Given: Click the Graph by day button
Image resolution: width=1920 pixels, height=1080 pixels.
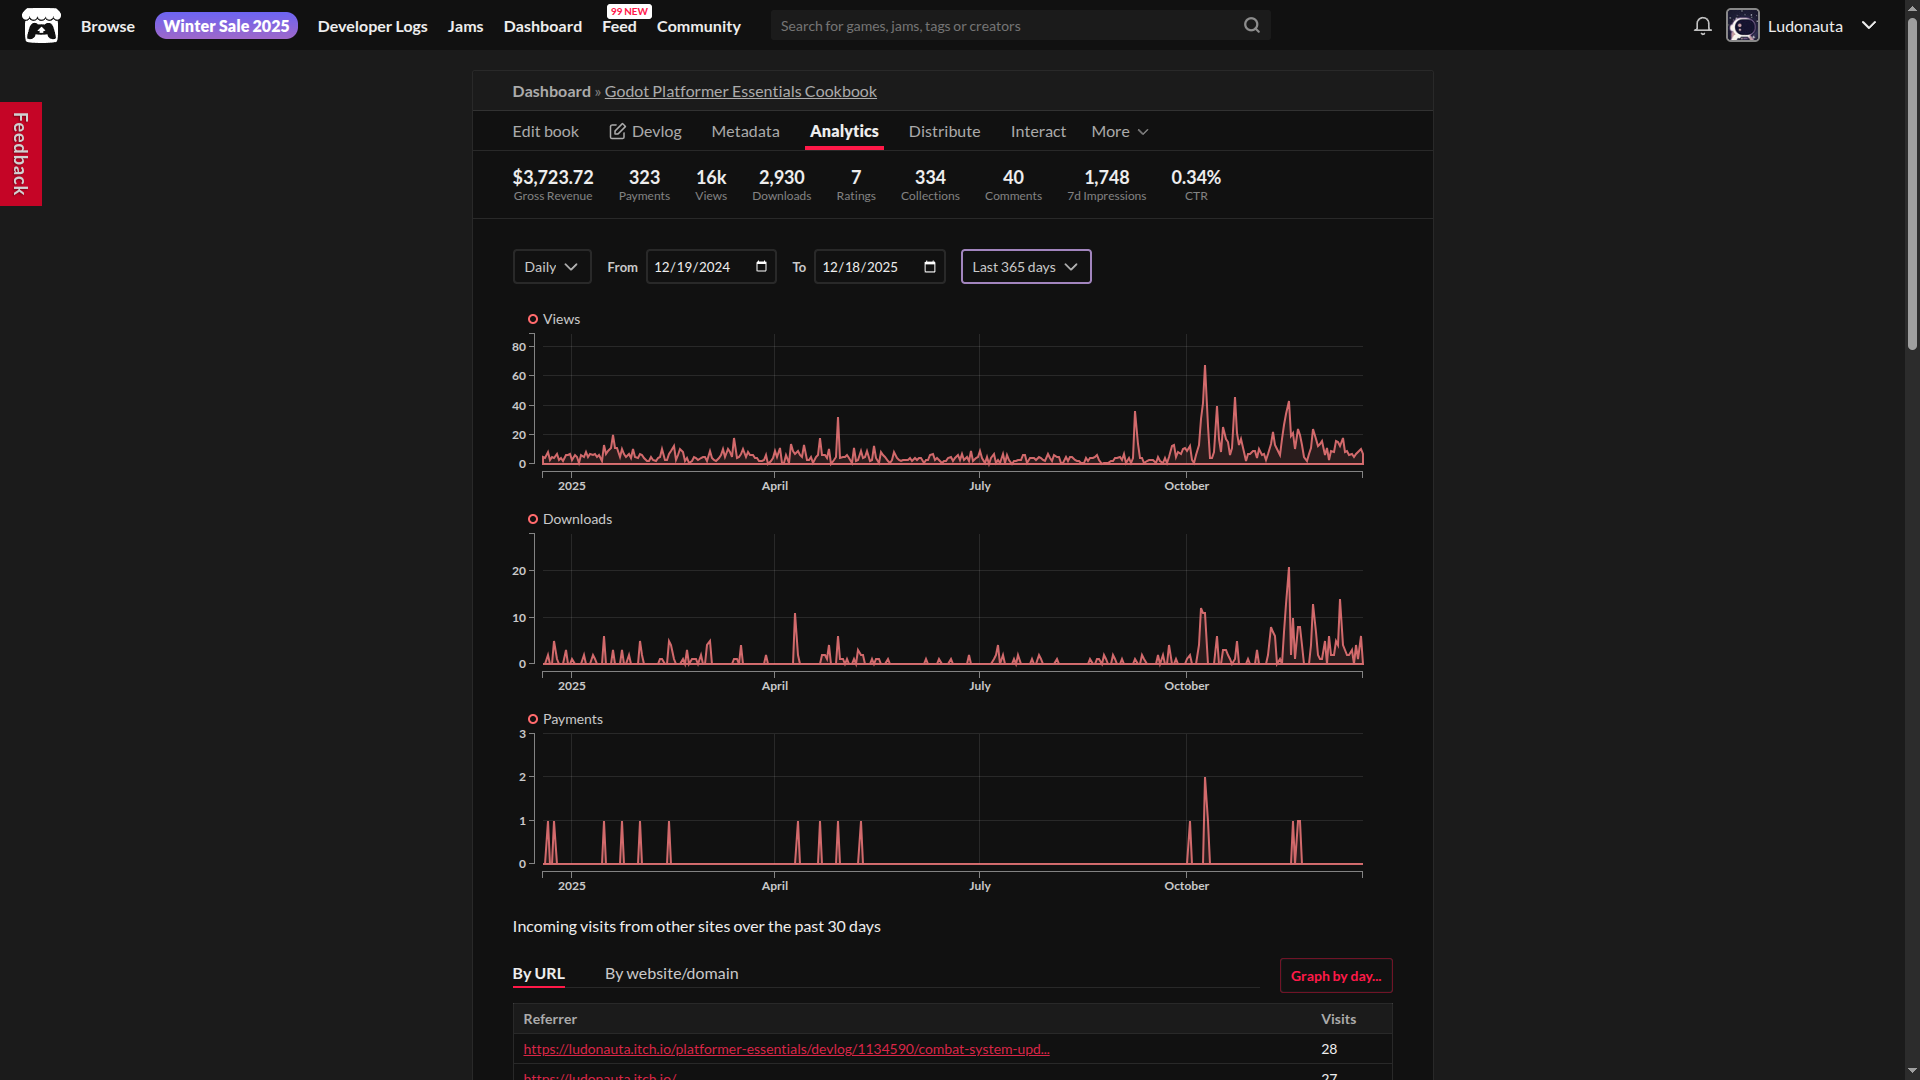Looking at the screenshot, I should (1335, 976).
